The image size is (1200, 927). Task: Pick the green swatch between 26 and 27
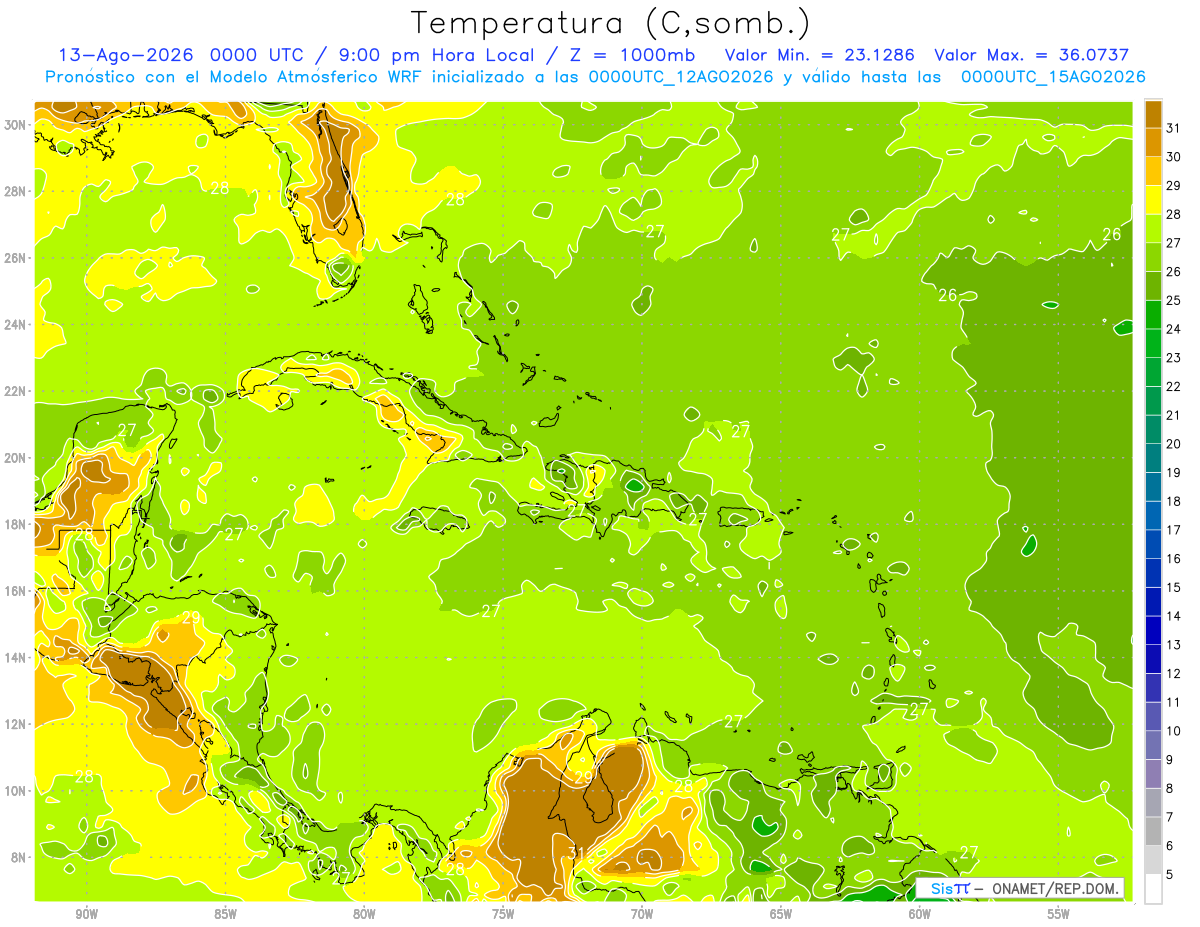[x=1154, y=258]
